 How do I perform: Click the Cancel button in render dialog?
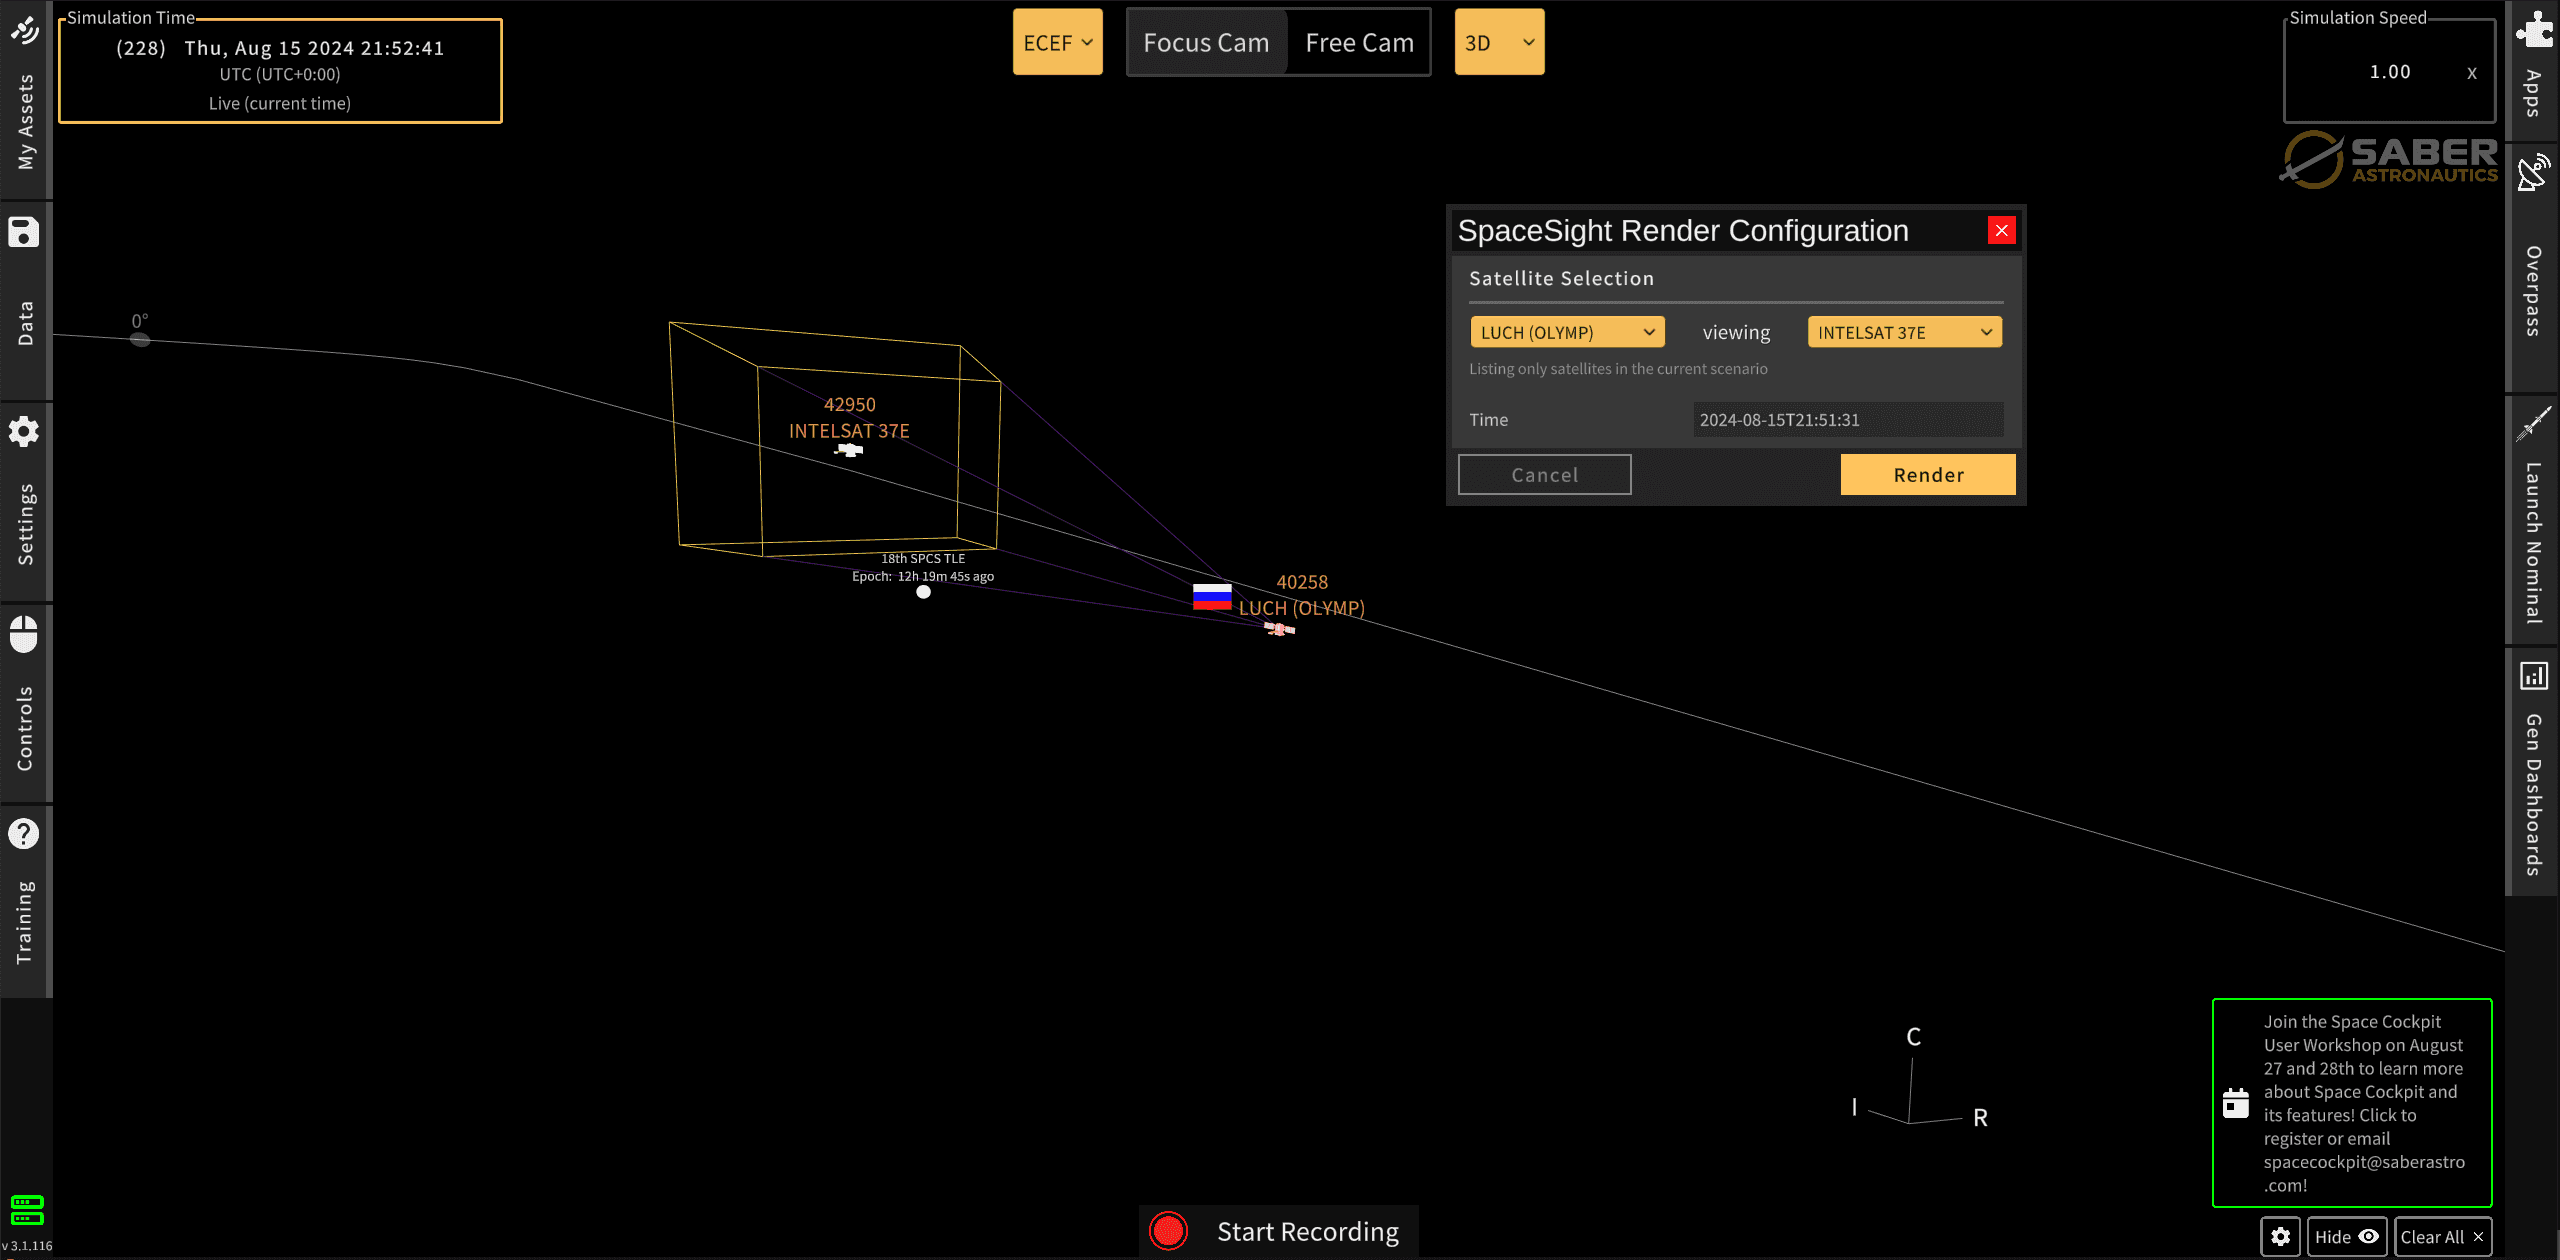[x=1544, y=475]
